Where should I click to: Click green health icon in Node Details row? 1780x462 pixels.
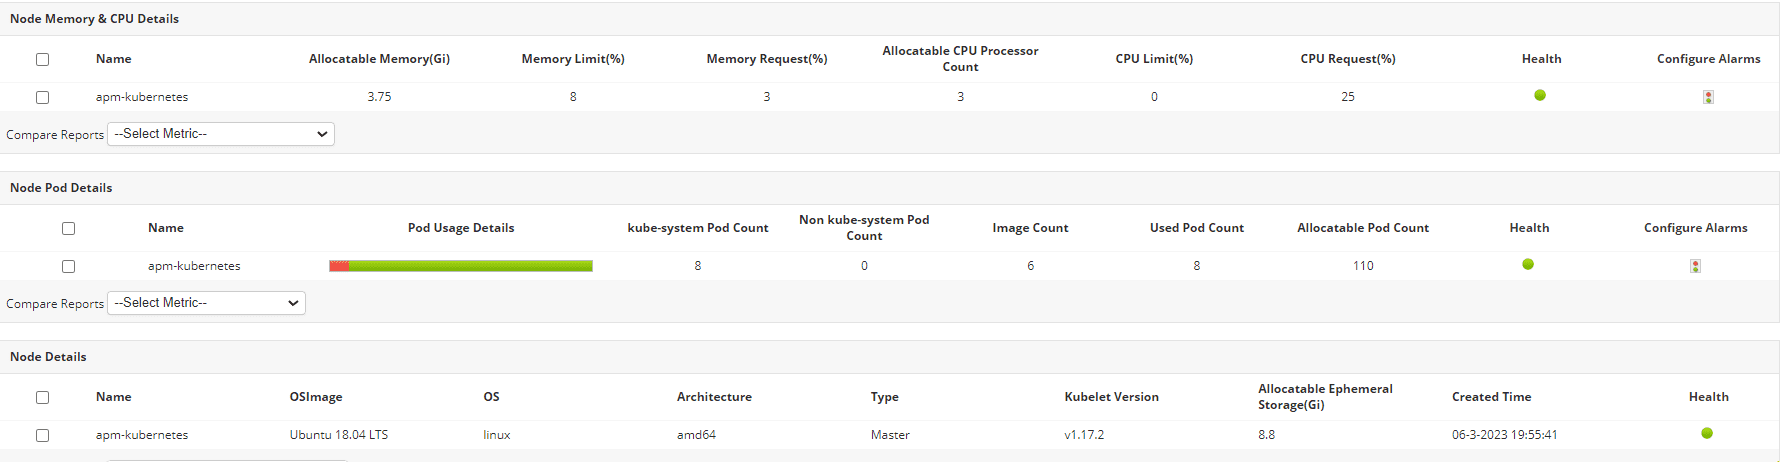[1707, 433]
